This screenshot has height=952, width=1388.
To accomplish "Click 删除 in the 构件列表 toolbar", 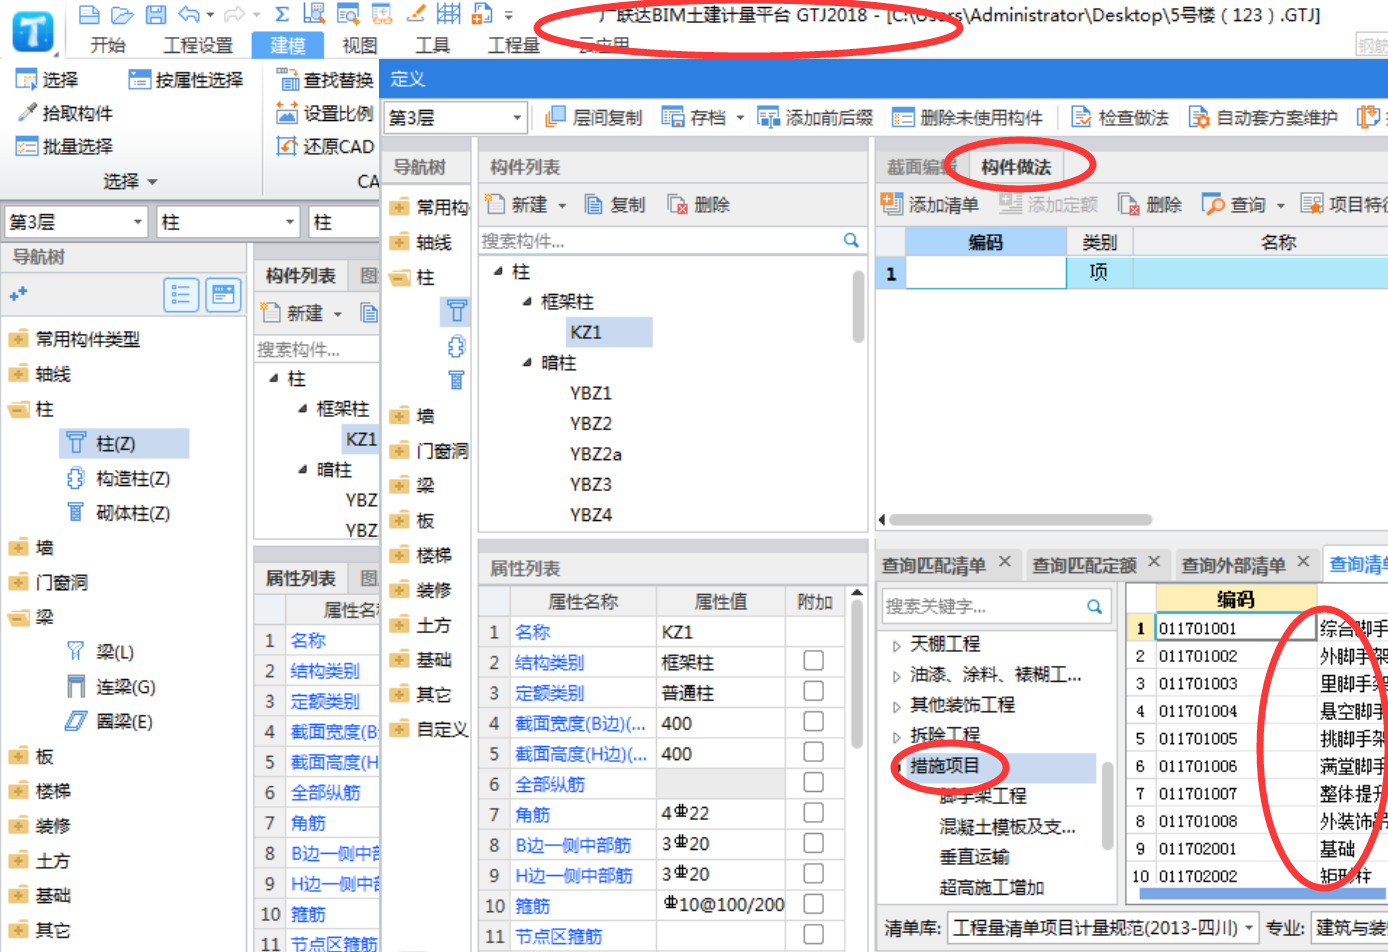I will (699, 204).
